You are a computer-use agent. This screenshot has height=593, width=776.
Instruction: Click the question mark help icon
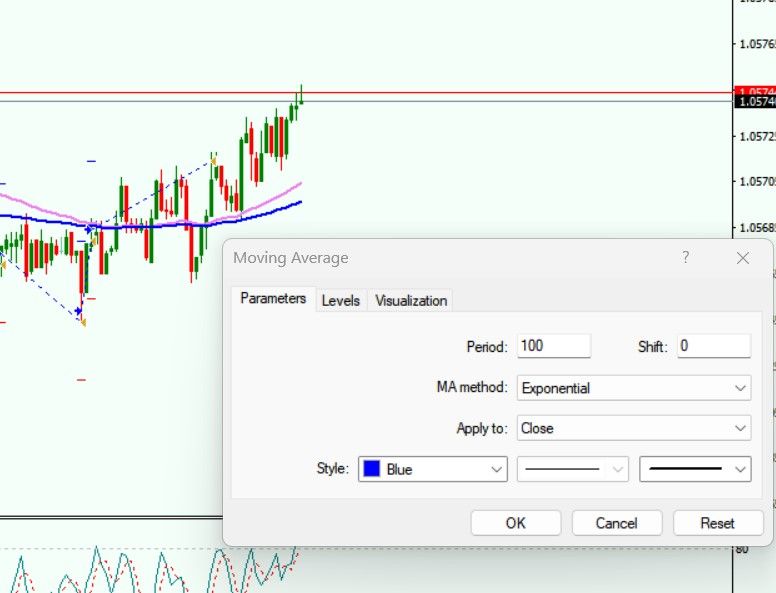pos(685,257)
